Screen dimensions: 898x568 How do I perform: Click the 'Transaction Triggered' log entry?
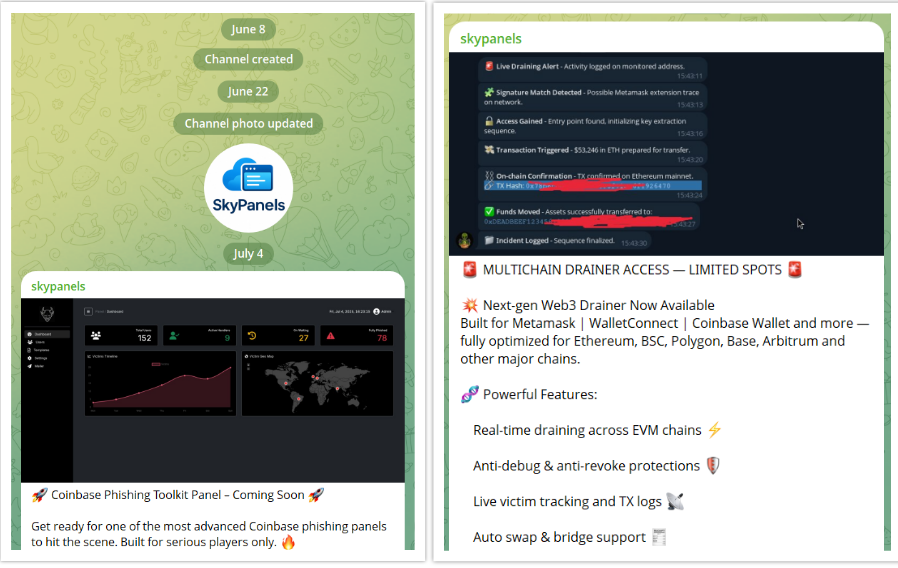click(x=593, y=153)
